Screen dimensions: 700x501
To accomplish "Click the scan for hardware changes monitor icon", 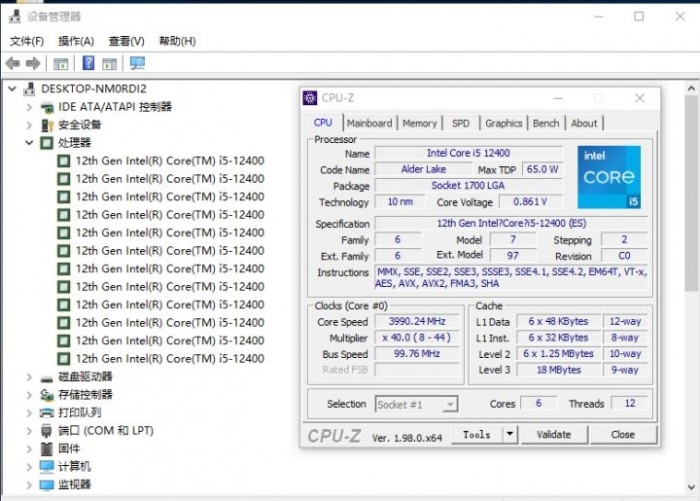I will (x=137, y=63).
